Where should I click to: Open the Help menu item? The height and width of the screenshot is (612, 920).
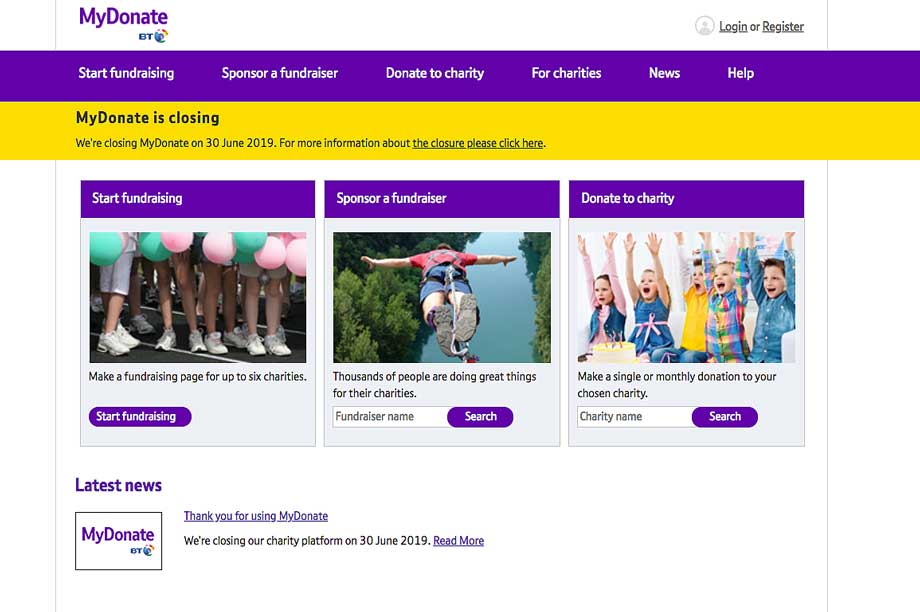tap(740, 73)
